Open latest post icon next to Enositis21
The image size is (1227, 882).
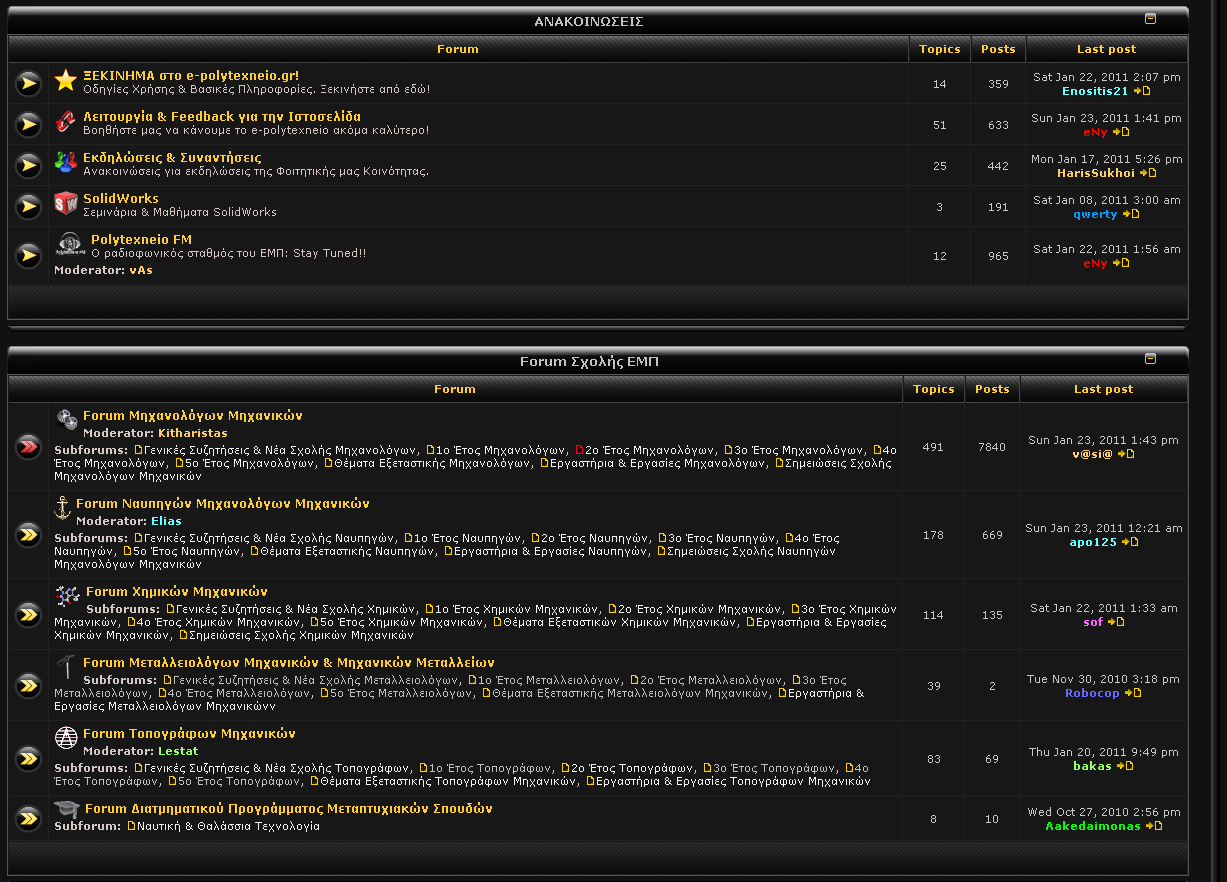click(x=1142, y=91)
